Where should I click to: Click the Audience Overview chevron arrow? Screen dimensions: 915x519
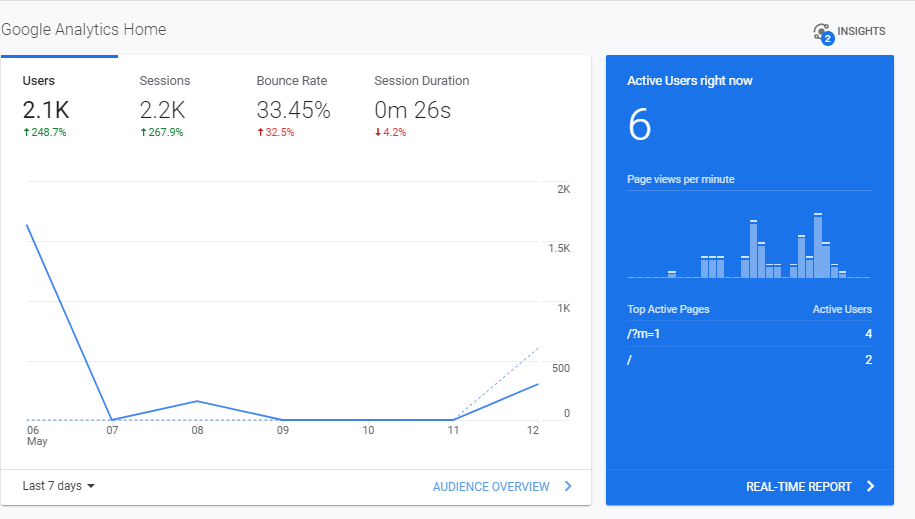[568, 487]
